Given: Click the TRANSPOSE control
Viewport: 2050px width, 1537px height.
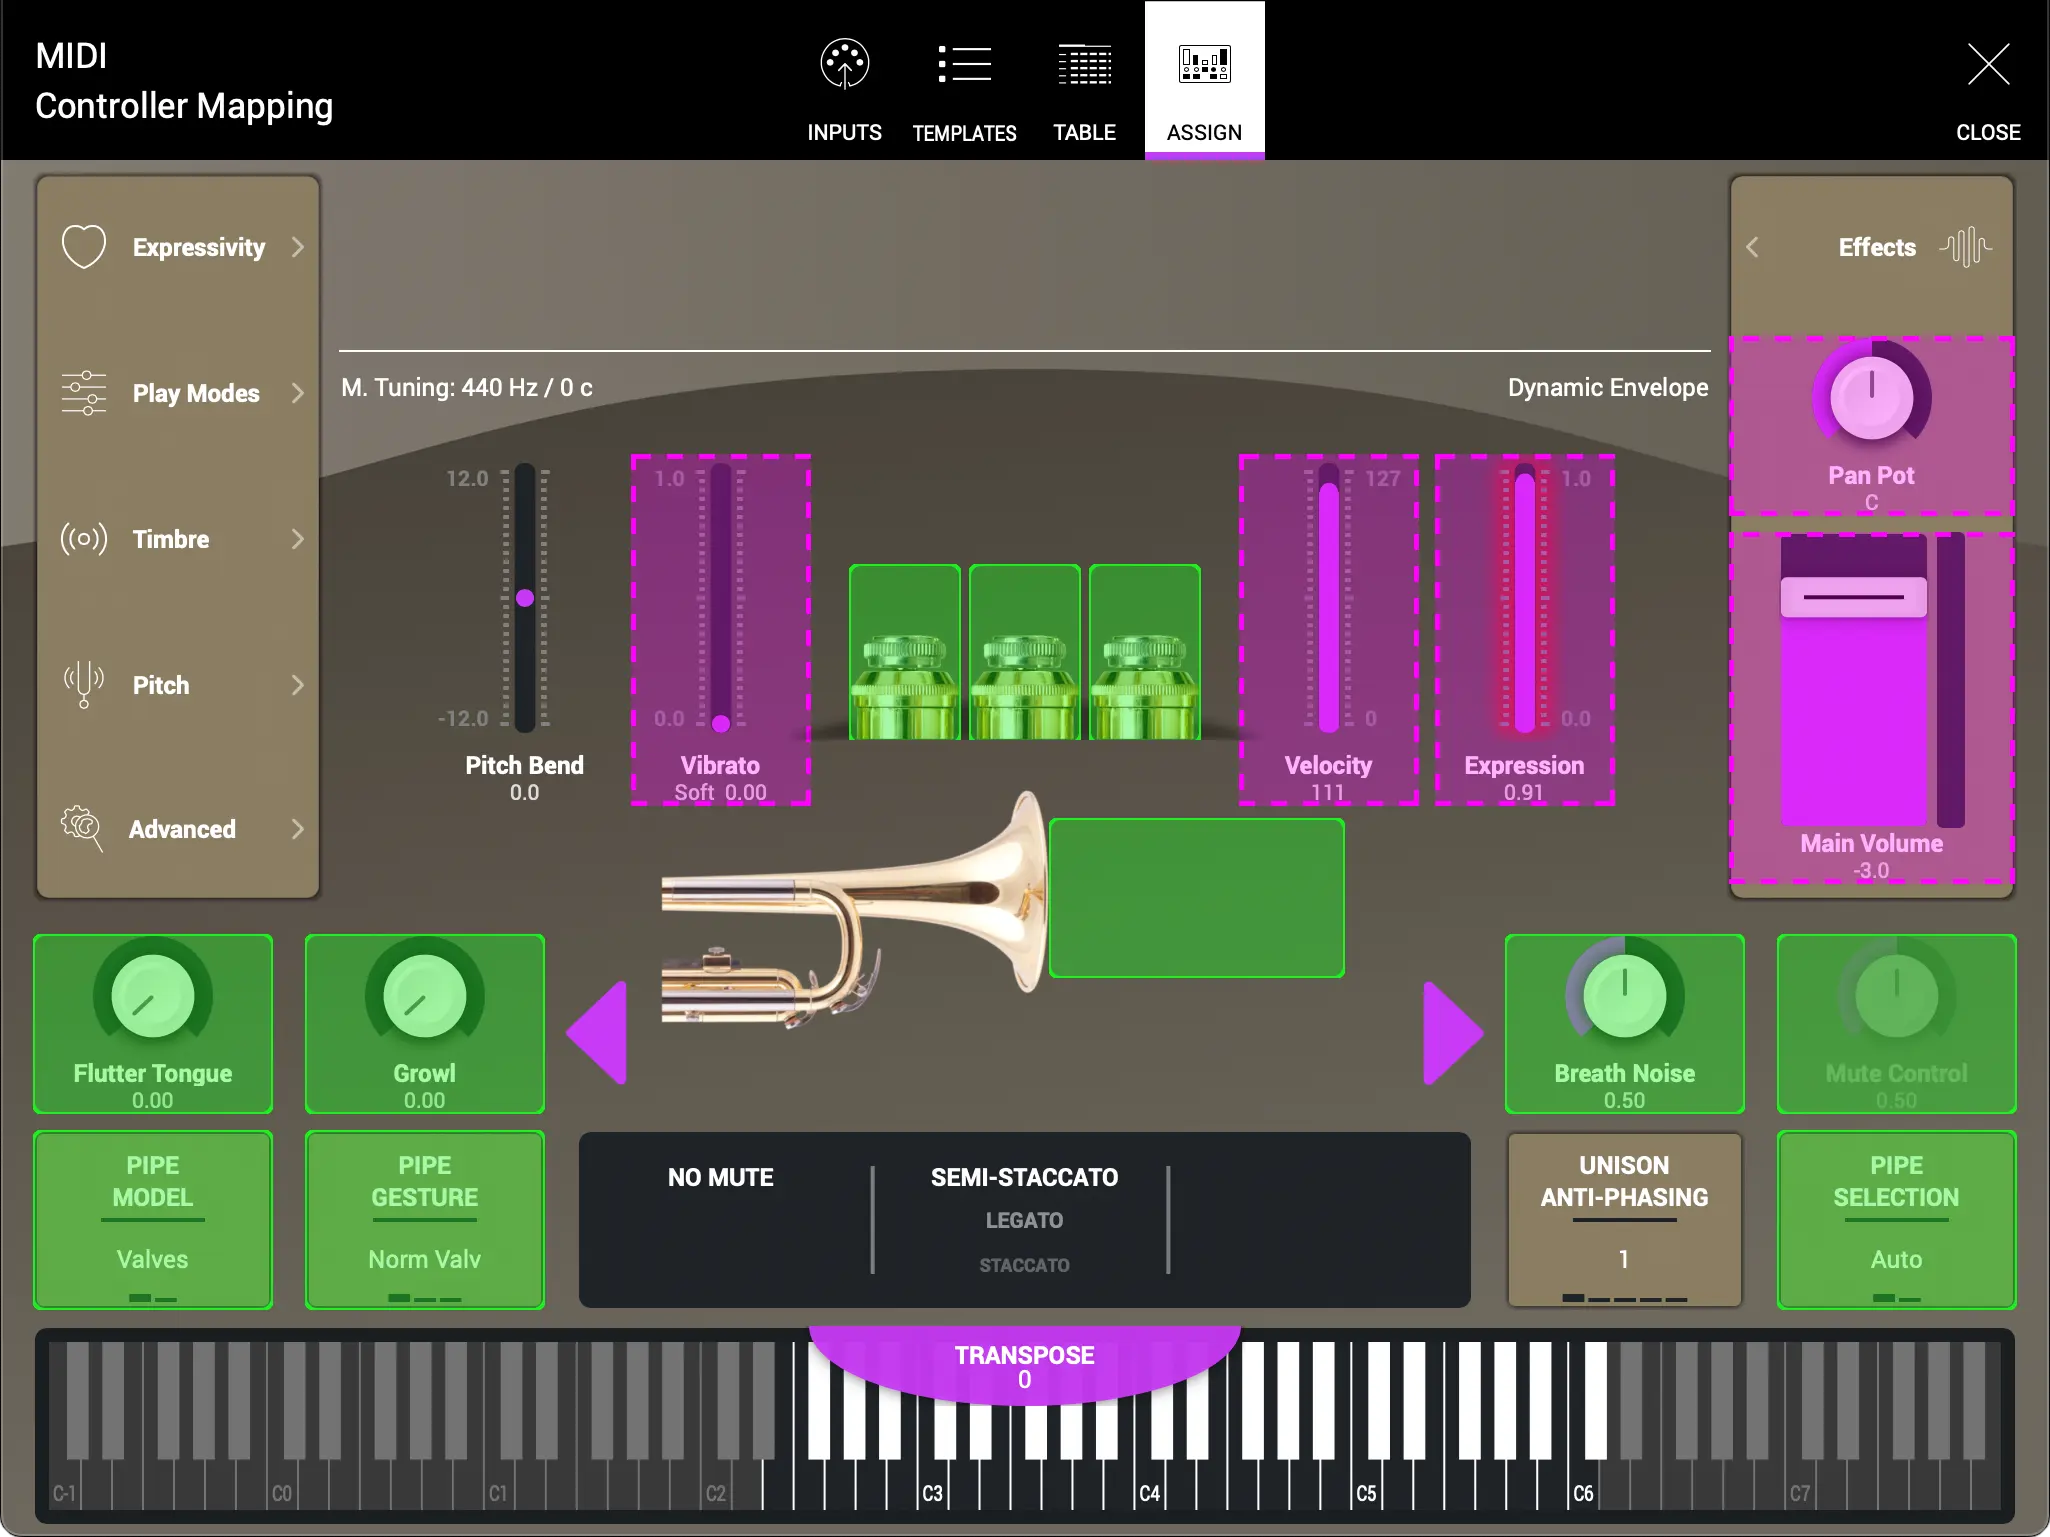Looking at the screenshot, I should click(x=1024, y=1365).
